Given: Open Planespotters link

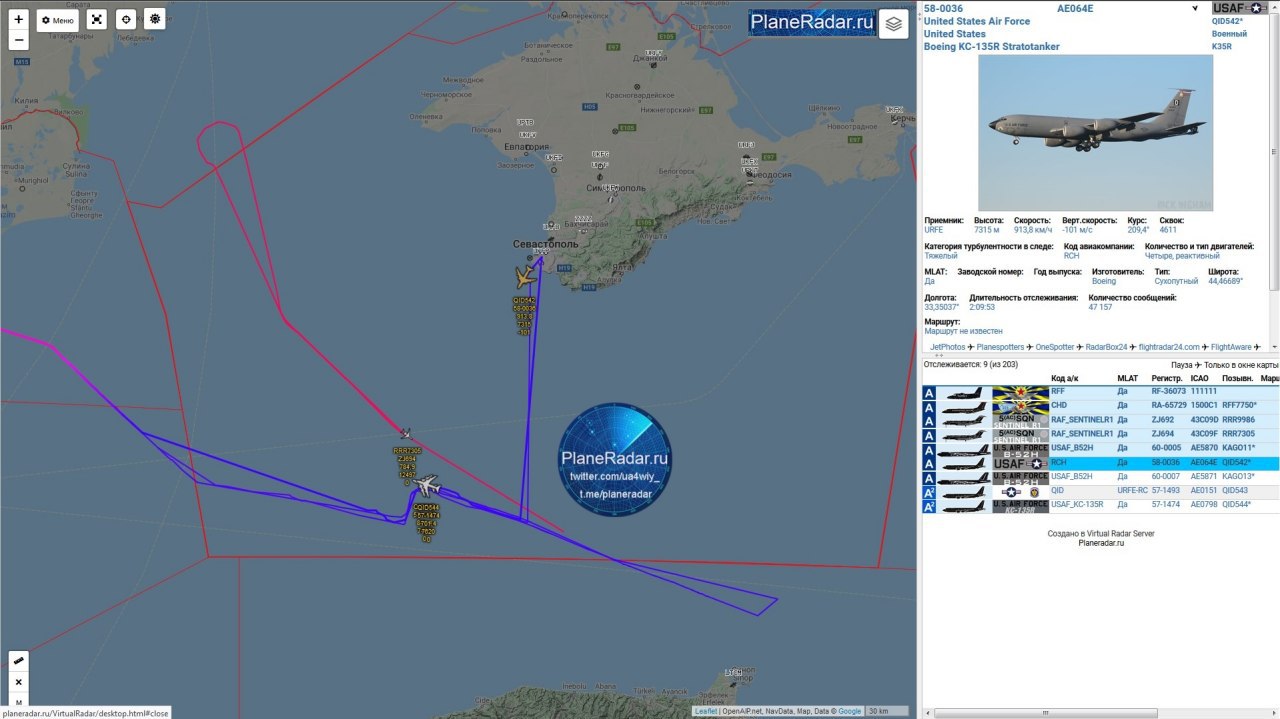Looking at the screenshot, I should pyautogui.click(x=1000, y=347).
